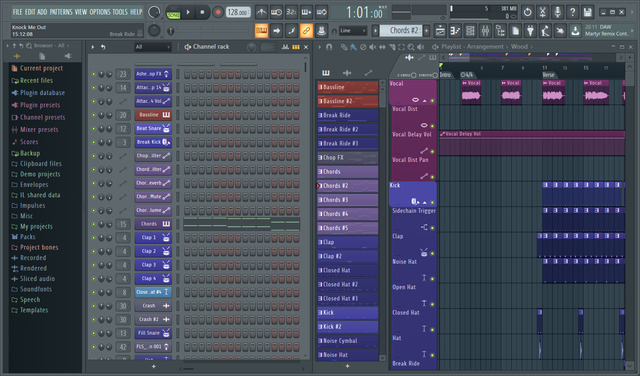Image resolution: width=640 pixels, height=376 pixels.
Task: Open the FILE menu
Action: pos(17,12)
